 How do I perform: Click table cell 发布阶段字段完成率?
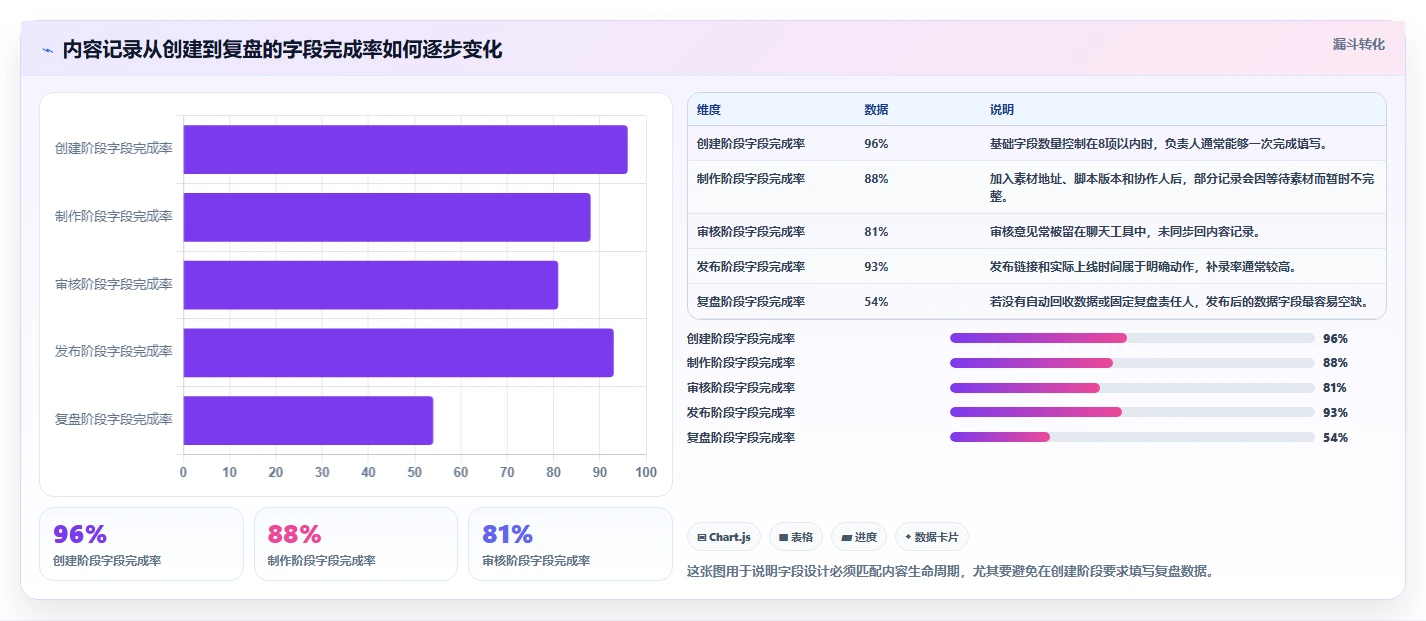[x=751, y=266]
